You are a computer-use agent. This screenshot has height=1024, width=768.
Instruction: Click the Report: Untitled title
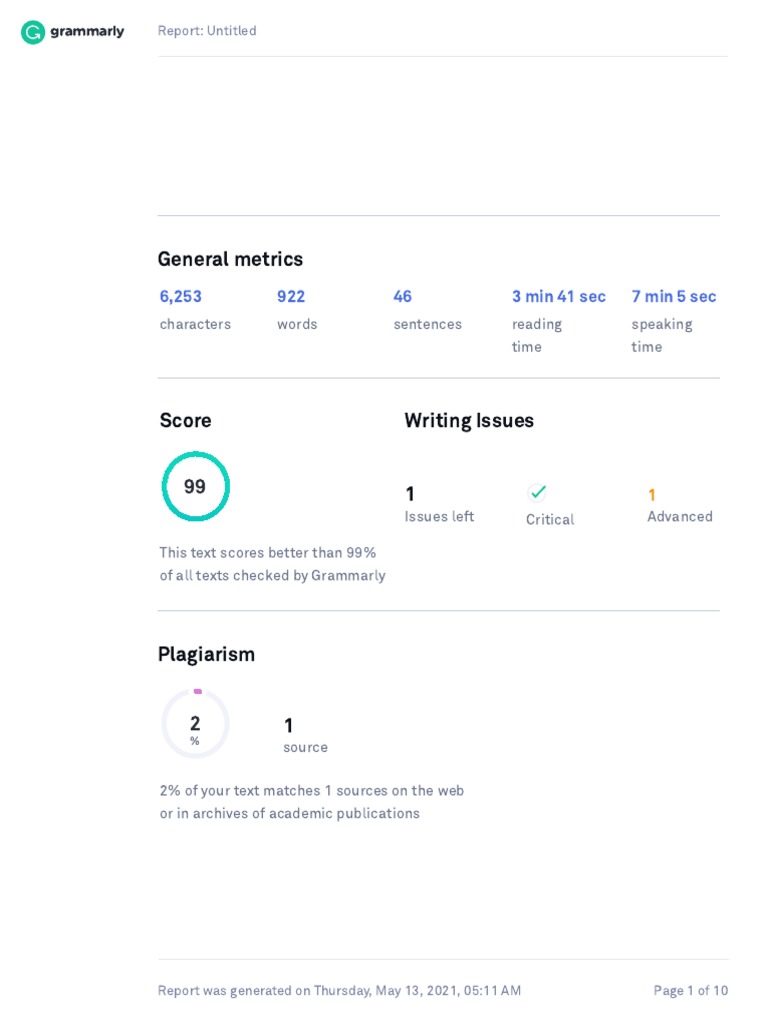(x=207, y=31)
